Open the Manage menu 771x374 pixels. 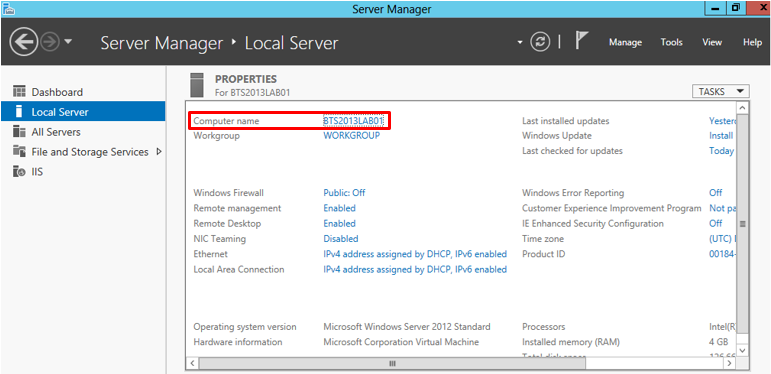click(x=625, y=43)
